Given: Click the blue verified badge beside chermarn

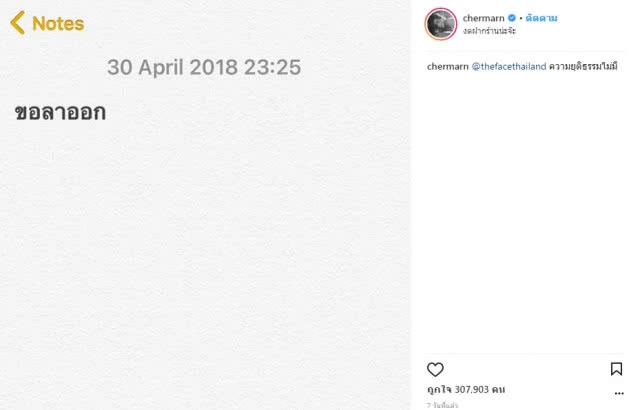Looking at the screenshot, I should pos(512,18).
